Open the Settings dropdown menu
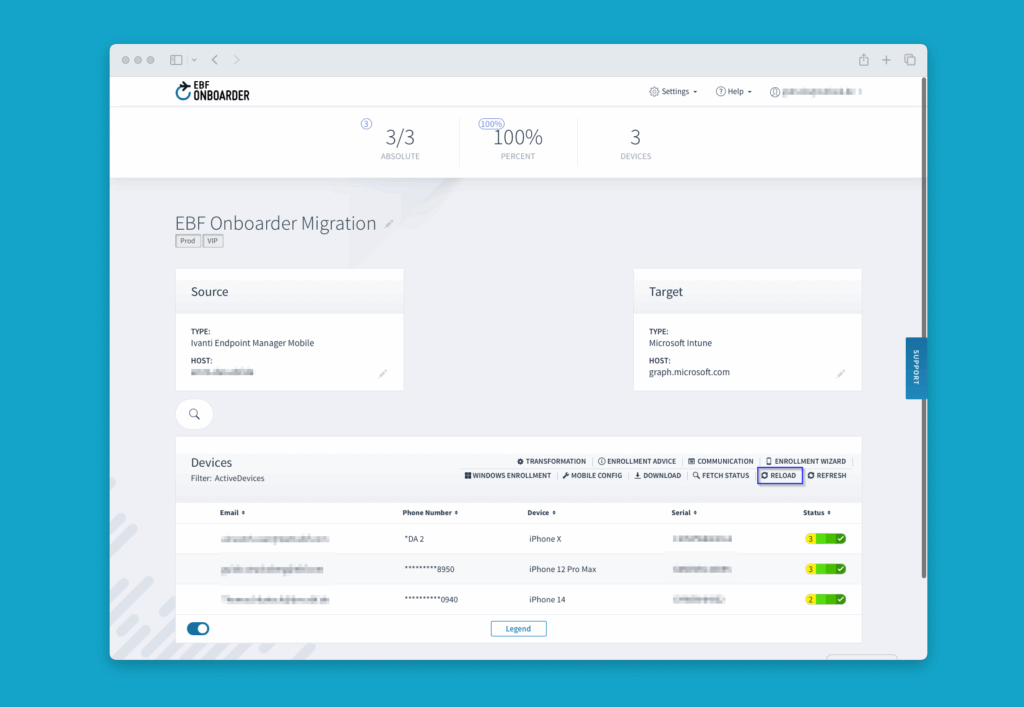 tap(673, 91)
